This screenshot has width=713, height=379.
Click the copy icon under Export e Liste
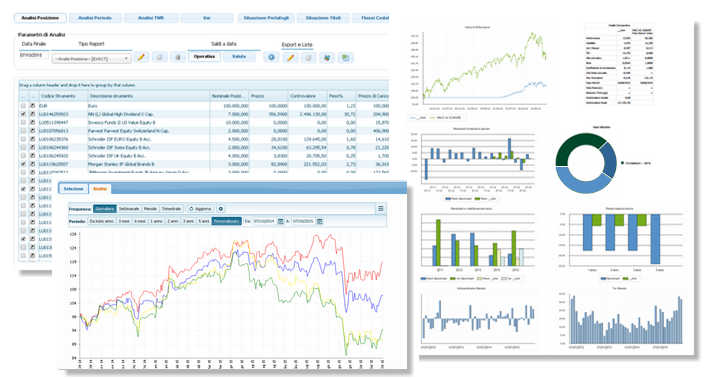308,58
